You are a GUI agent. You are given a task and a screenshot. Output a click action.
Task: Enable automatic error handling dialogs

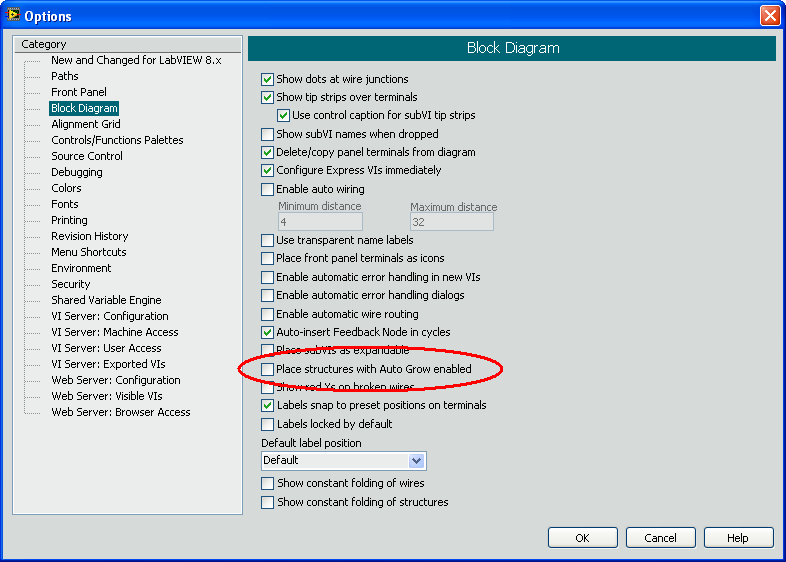267,295
